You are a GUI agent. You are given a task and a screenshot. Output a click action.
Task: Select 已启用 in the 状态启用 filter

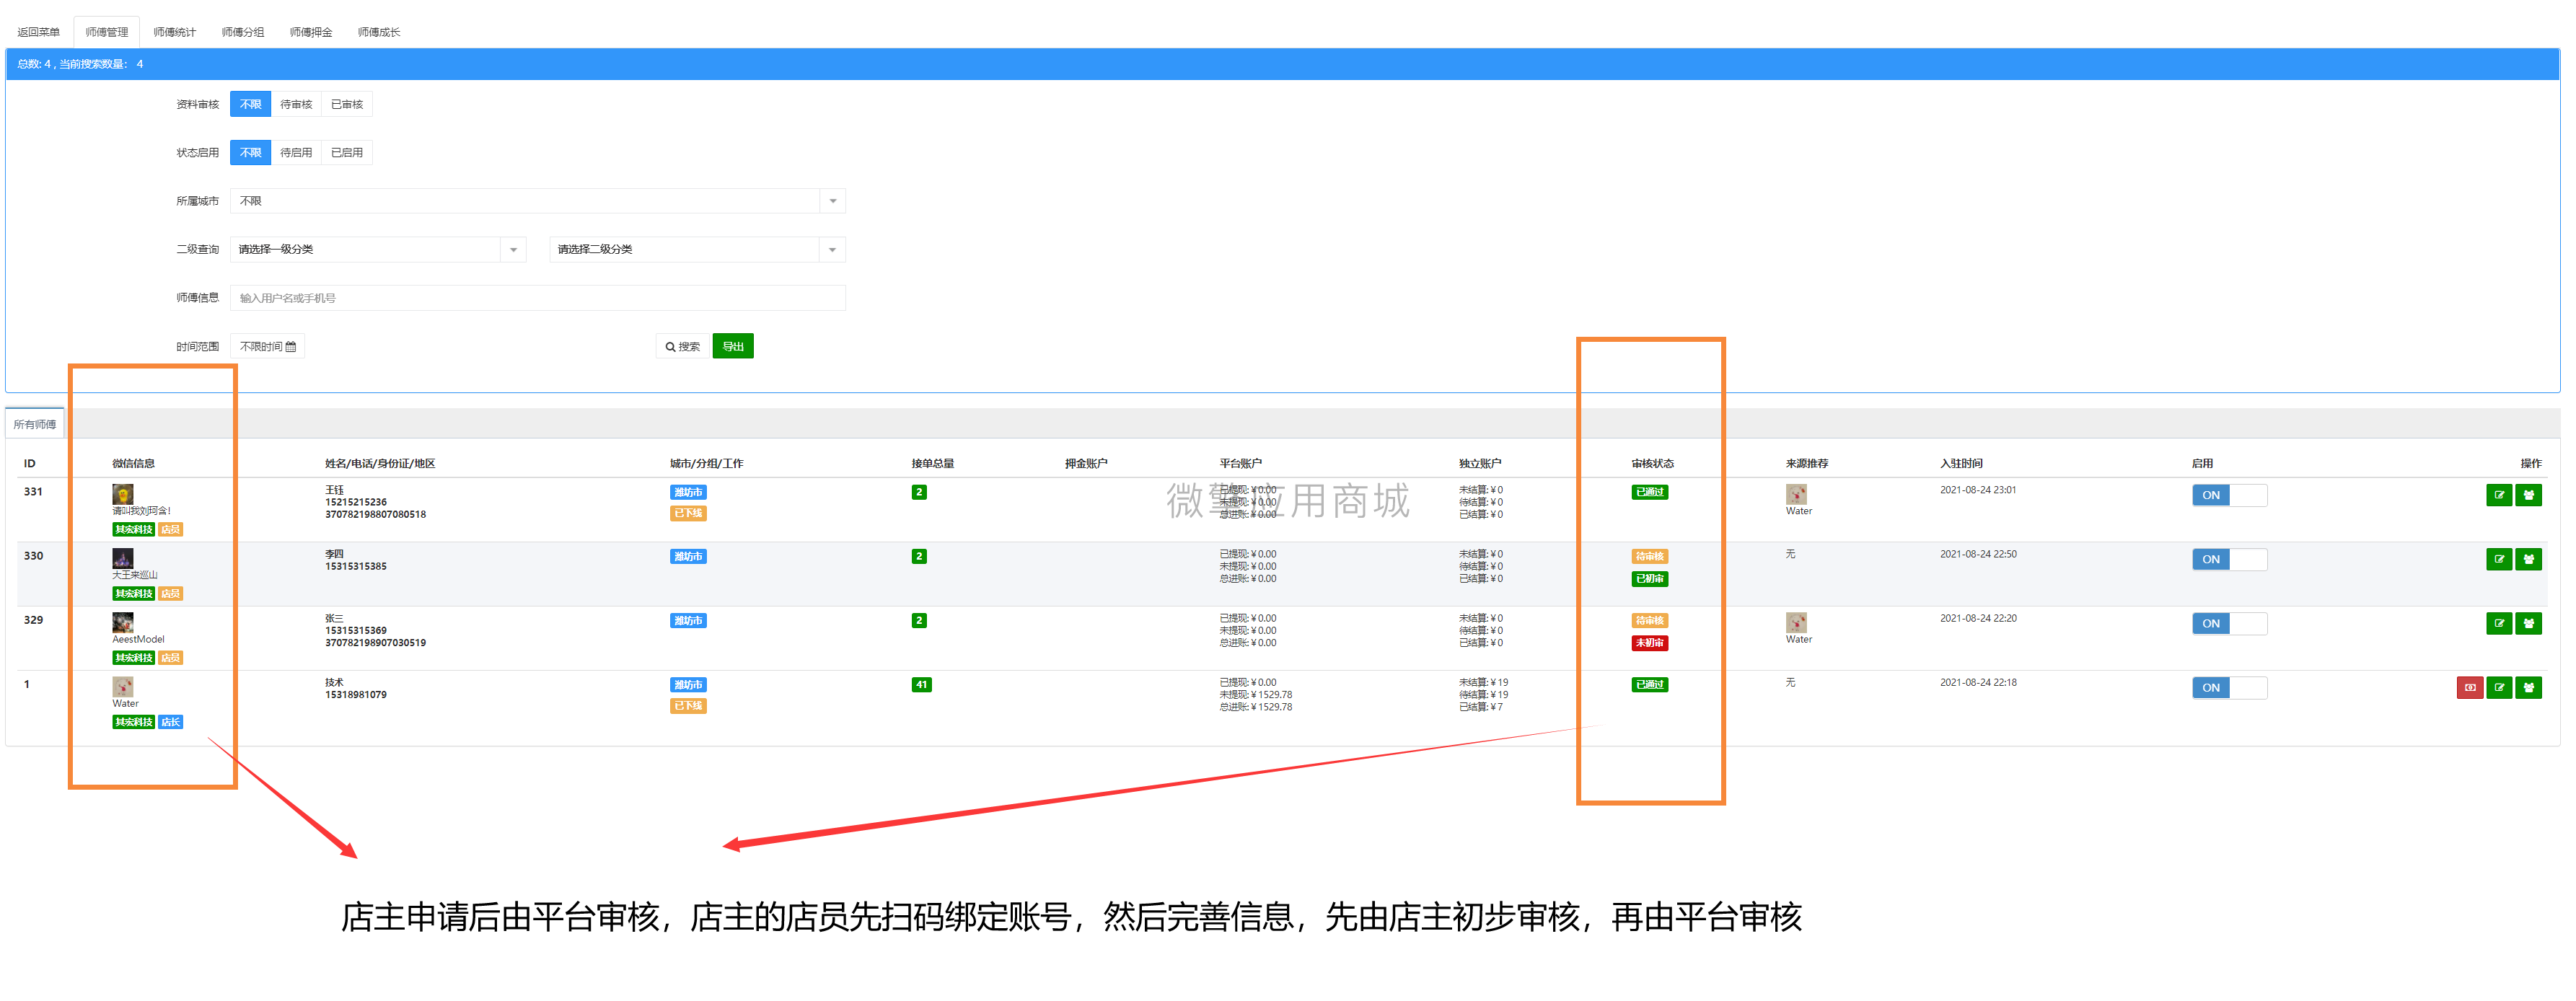coord(347,152)
